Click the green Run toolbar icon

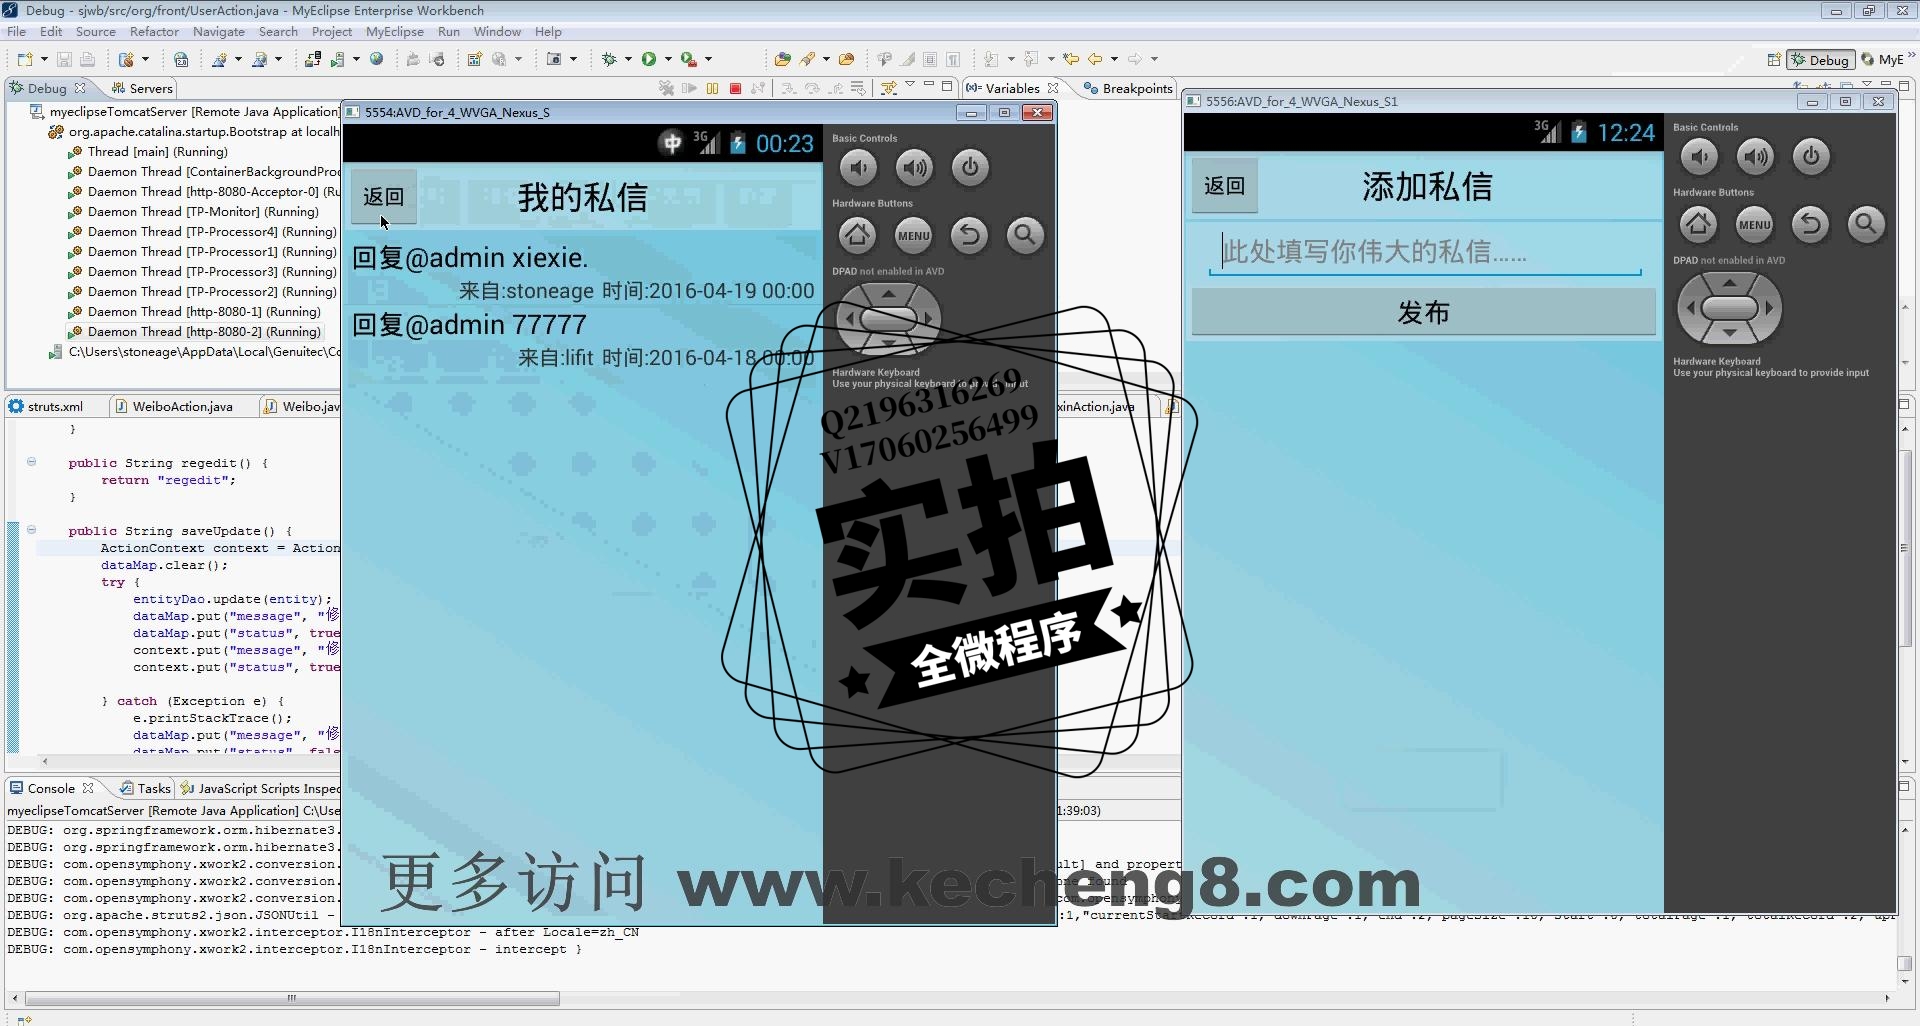[649, 59]
